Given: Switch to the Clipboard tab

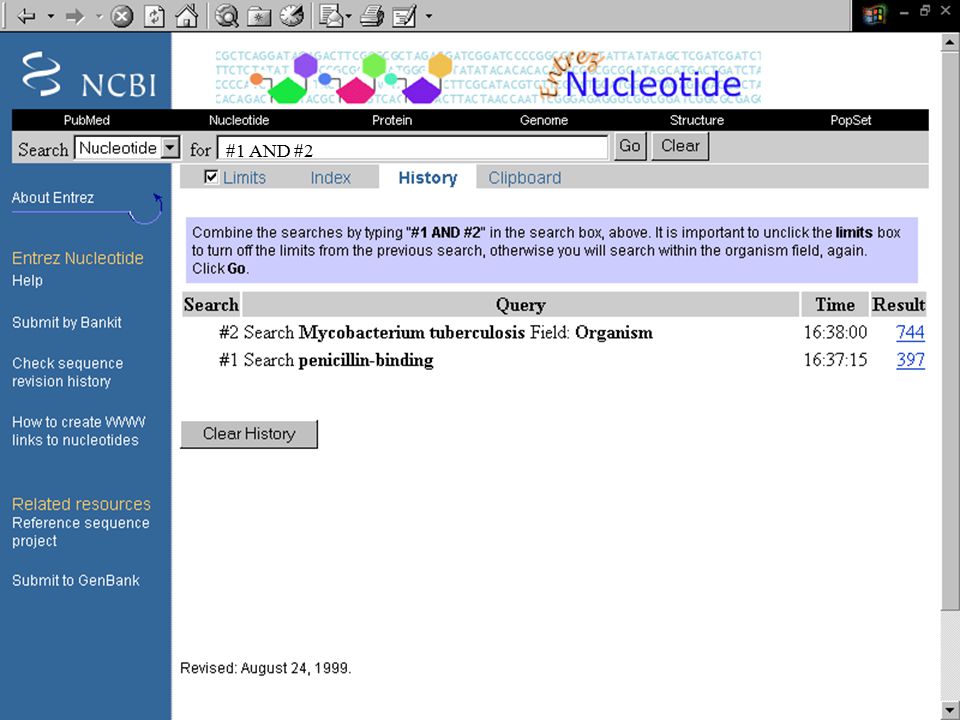Looking at the screenshot, I should click(x=525, y=178).
